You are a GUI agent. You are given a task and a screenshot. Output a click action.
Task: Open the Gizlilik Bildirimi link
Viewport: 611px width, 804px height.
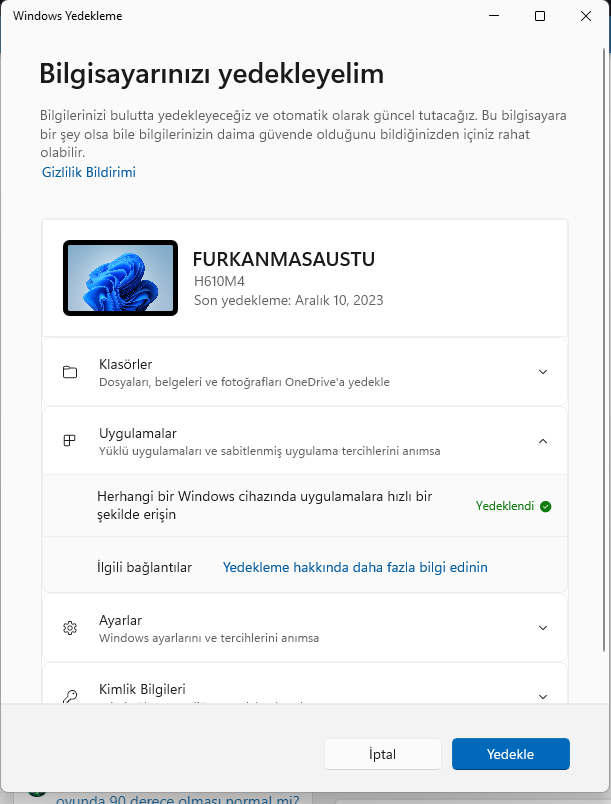point(89,172)
